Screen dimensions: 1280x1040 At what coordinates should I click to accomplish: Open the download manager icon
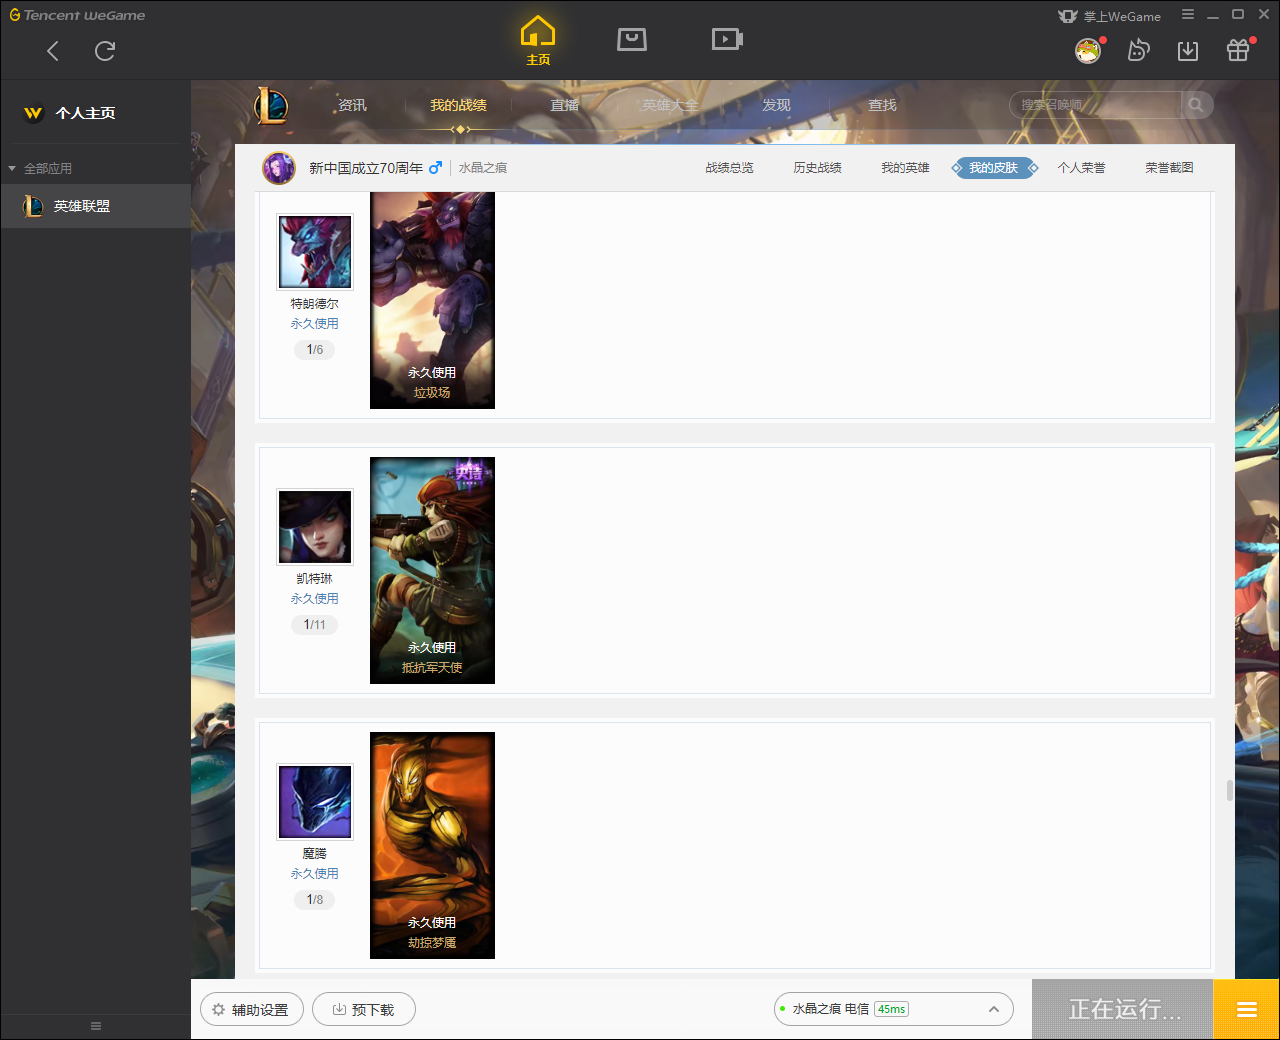[x=1188, y=51]
